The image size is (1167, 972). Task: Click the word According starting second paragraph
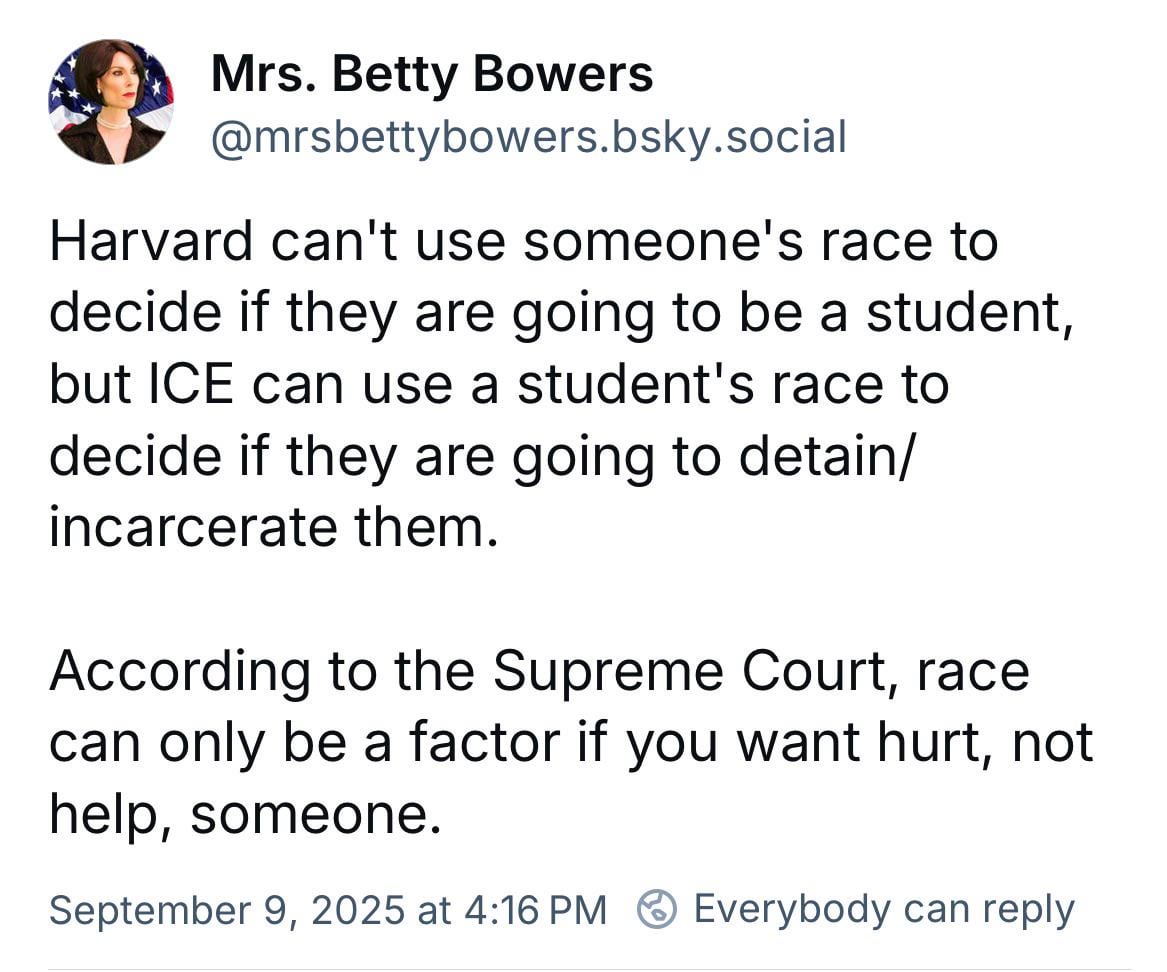(x=179, y=673)
